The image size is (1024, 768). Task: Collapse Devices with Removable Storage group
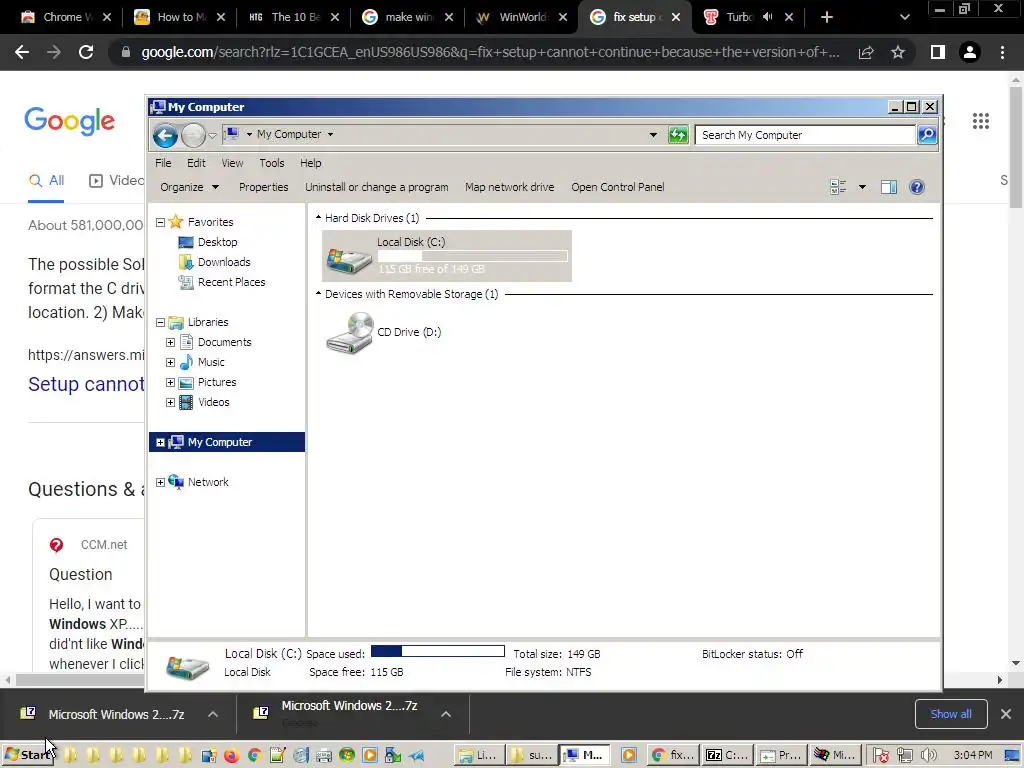(319, 294)
